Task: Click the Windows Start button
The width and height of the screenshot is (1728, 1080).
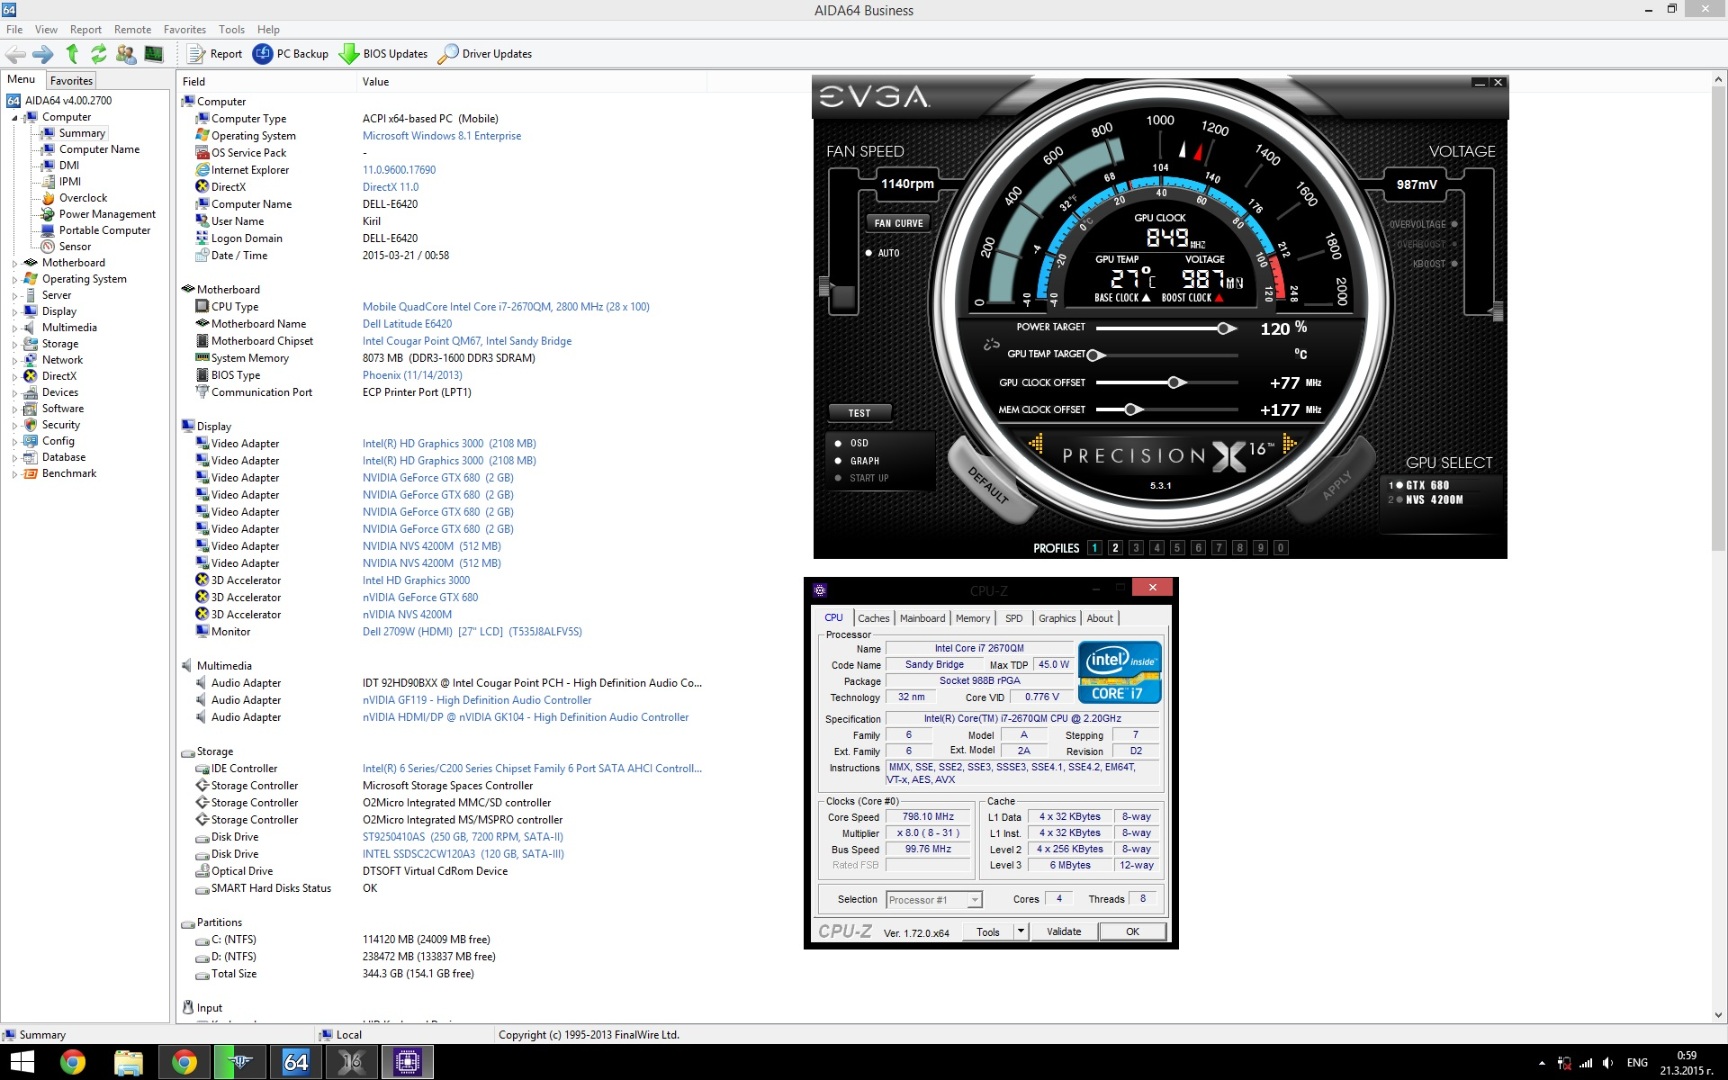Action: [x=22, y=1062]
